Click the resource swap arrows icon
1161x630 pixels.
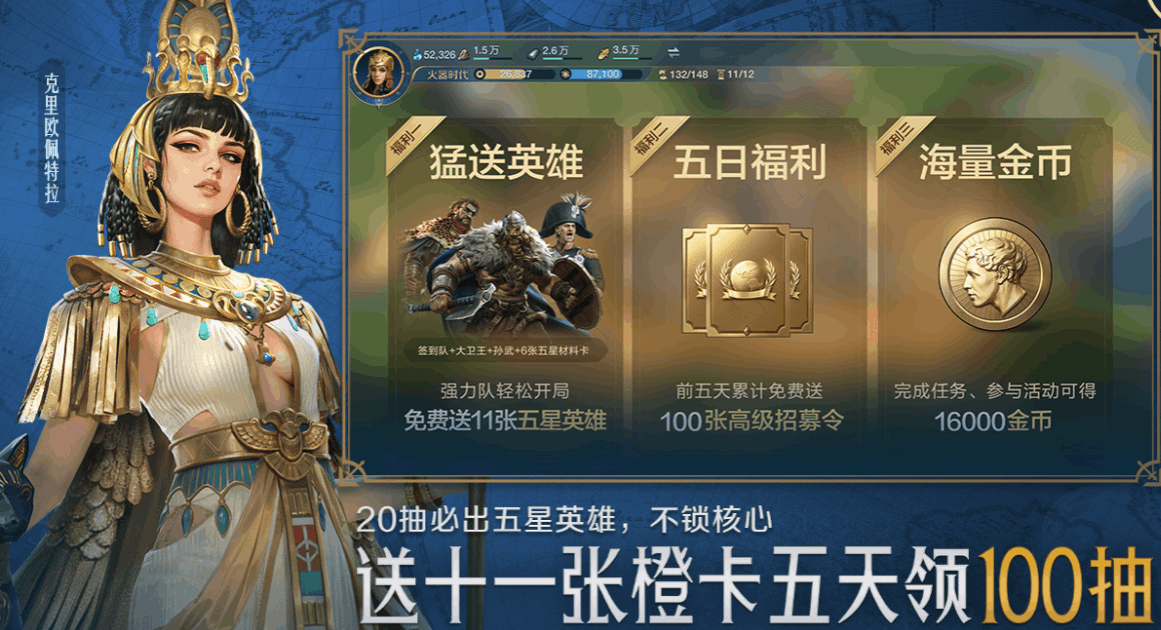(673, 53)
